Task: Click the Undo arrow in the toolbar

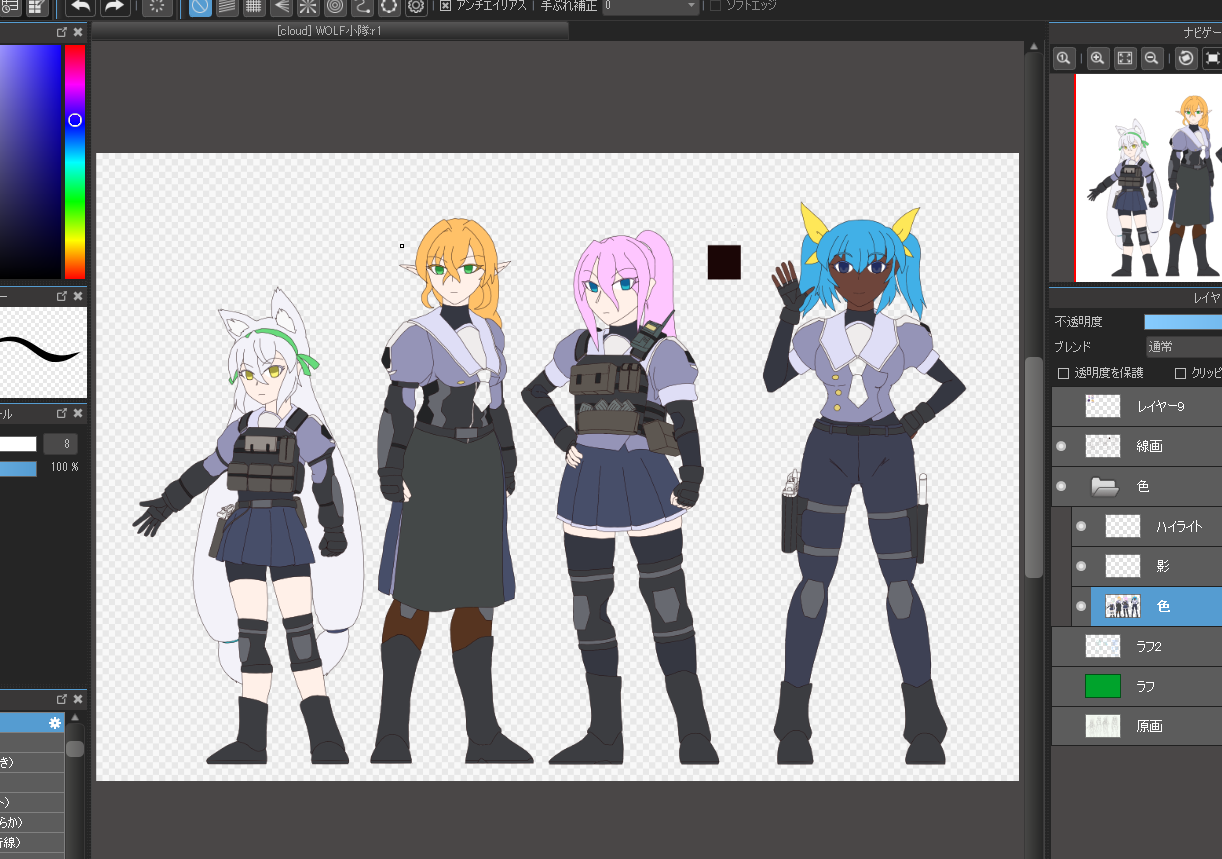Action: [81, 6]
